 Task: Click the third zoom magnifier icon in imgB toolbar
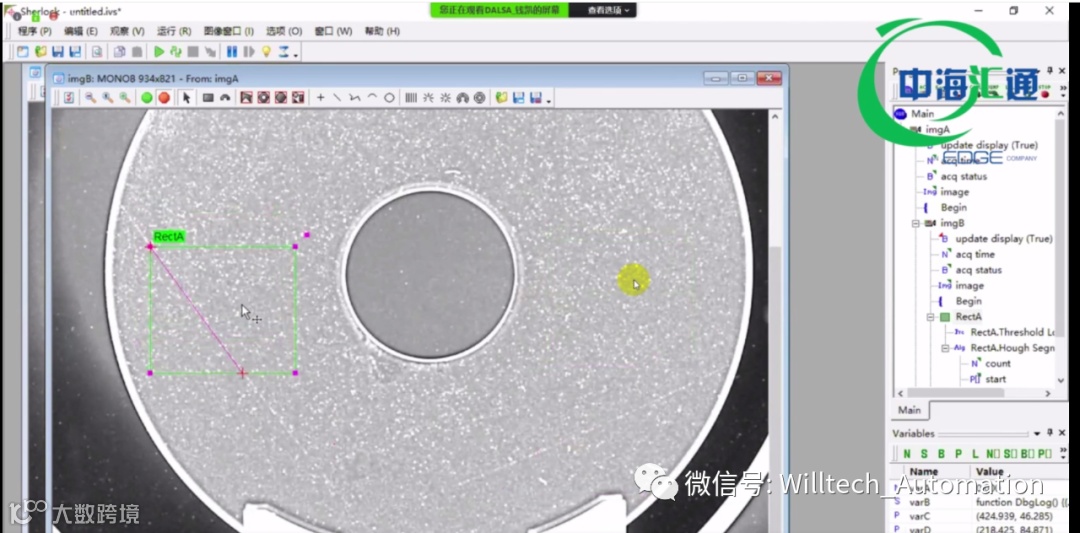[x=125, y=98]
